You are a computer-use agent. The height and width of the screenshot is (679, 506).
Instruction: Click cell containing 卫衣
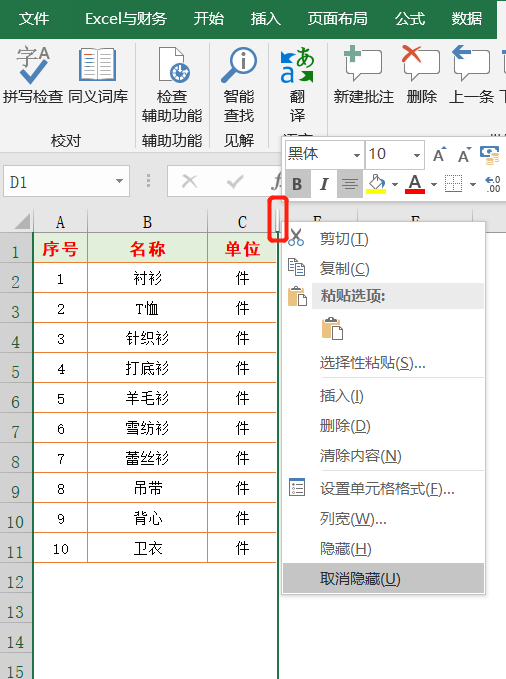tap(147, 548)
